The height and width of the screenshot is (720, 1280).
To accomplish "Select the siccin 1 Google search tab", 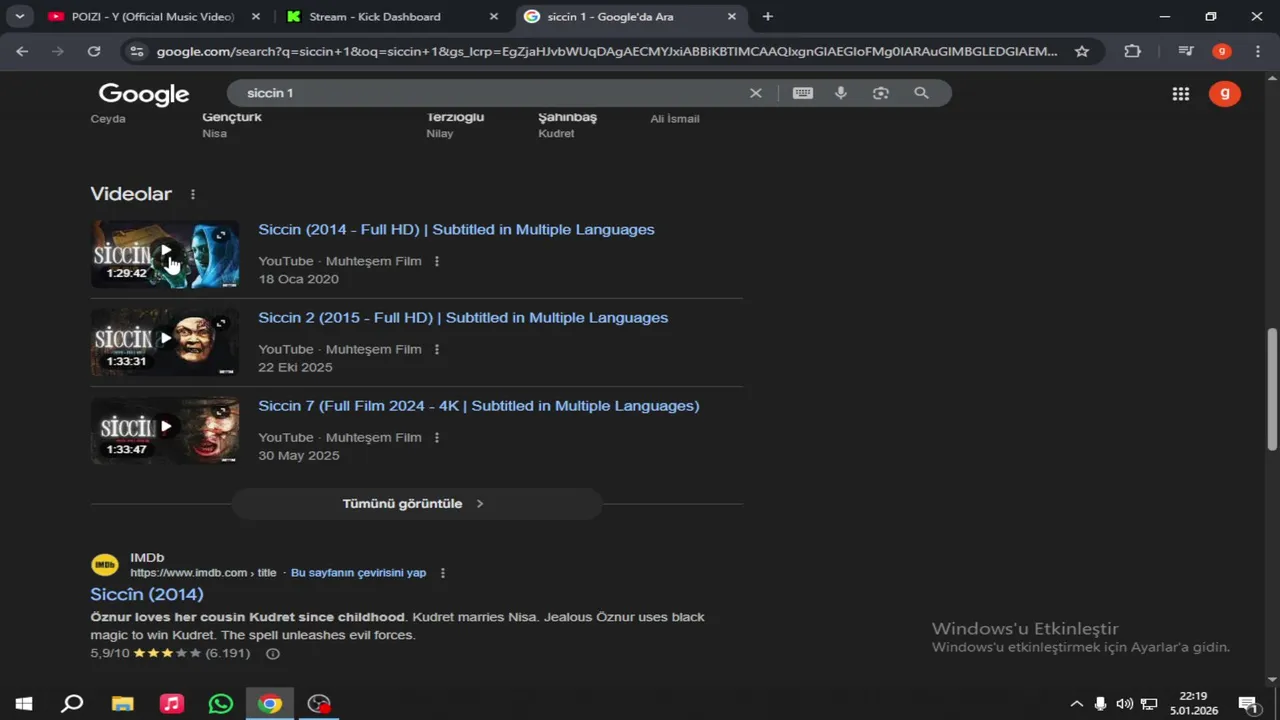I will click(631, 16).
